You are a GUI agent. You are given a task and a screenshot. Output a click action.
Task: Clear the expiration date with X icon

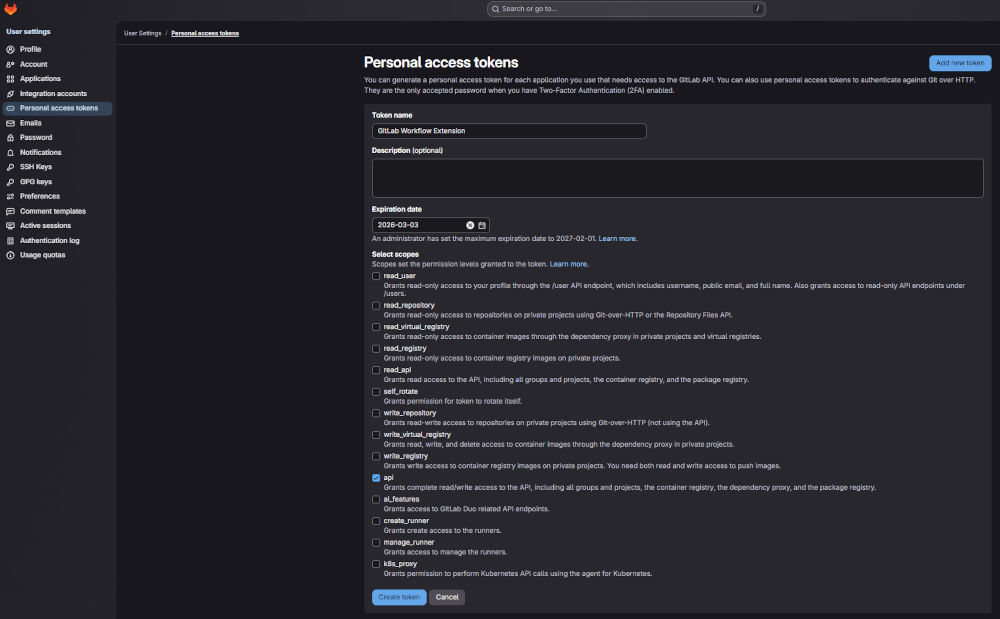(x=470, y=225)
